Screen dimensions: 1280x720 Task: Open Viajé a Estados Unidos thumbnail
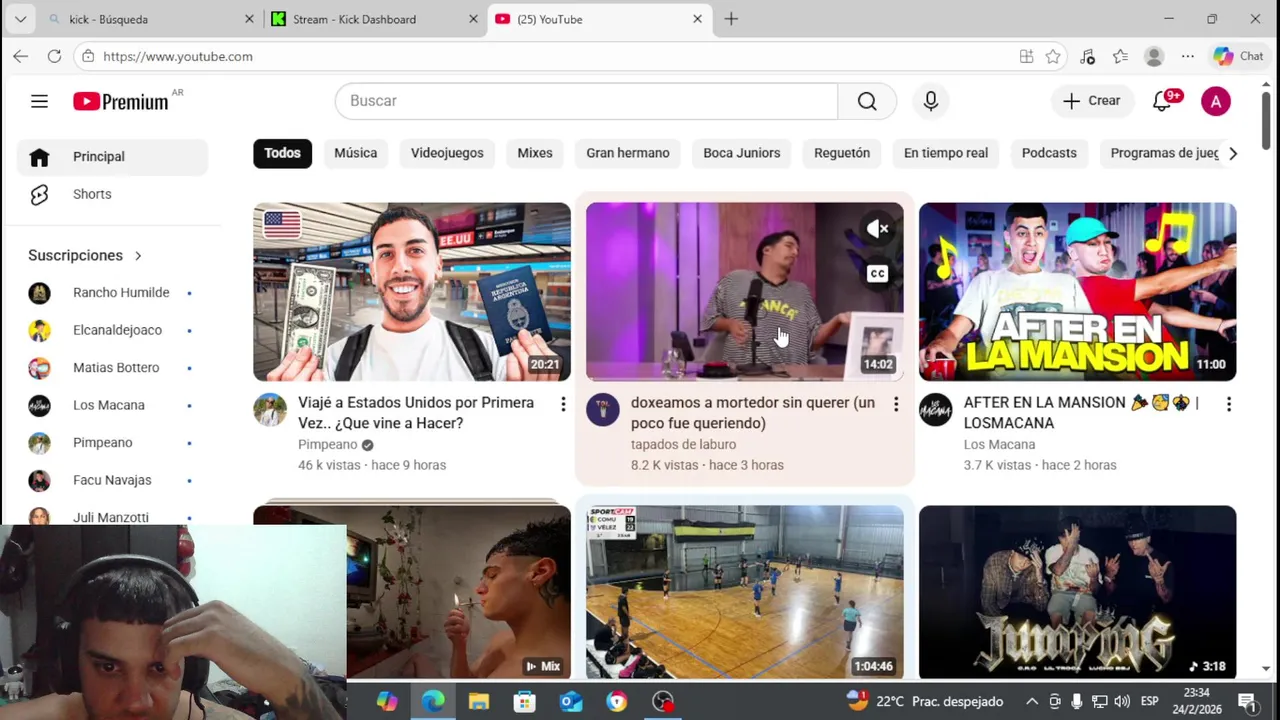[412, 292]
